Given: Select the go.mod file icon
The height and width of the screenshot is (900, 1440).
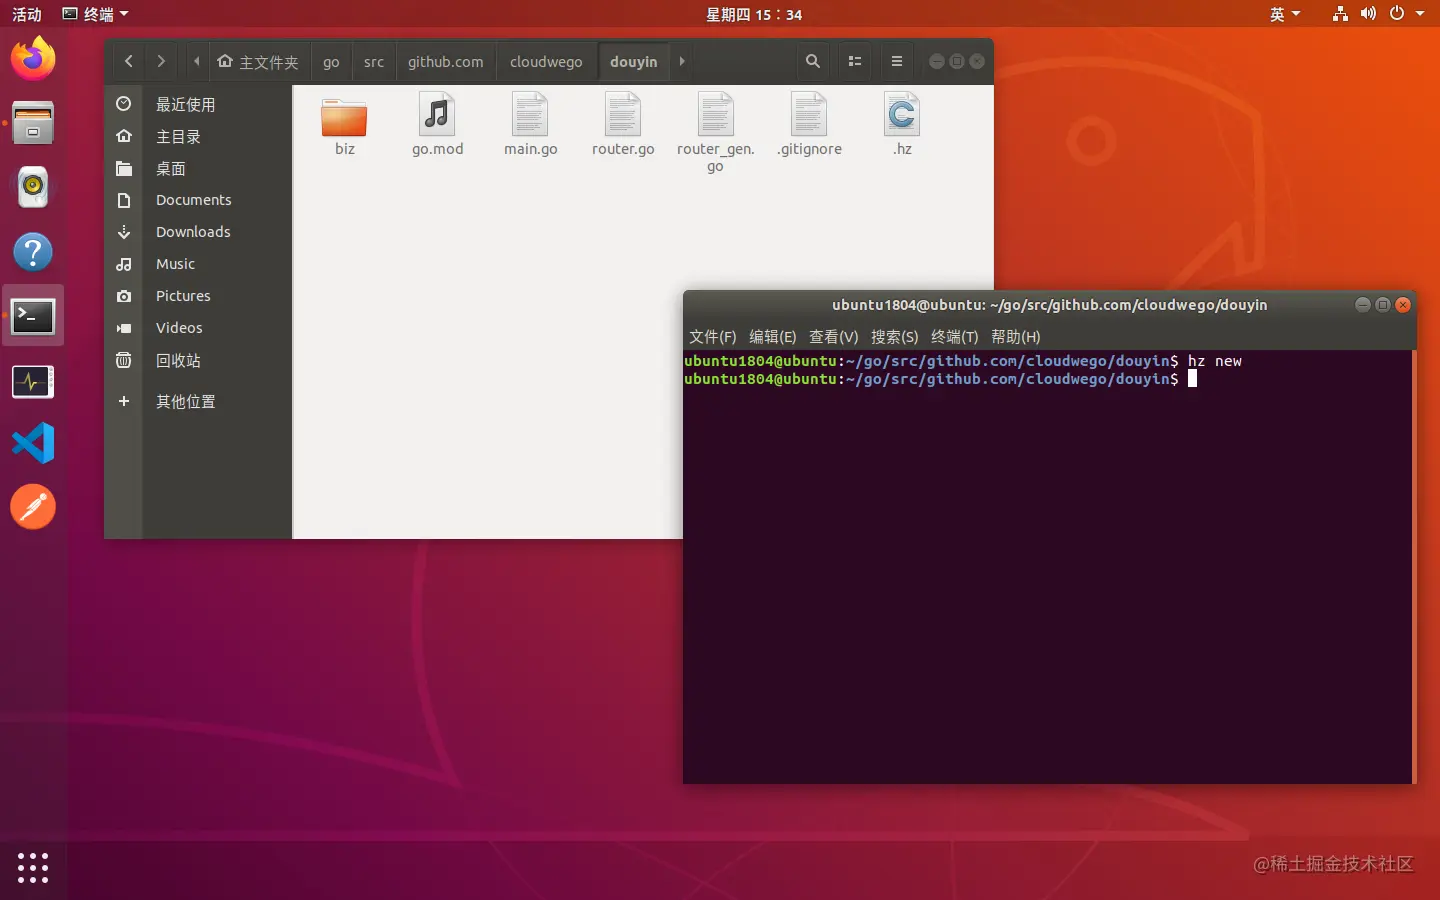Looking at the screenshot, I should [x=437, y=115].
